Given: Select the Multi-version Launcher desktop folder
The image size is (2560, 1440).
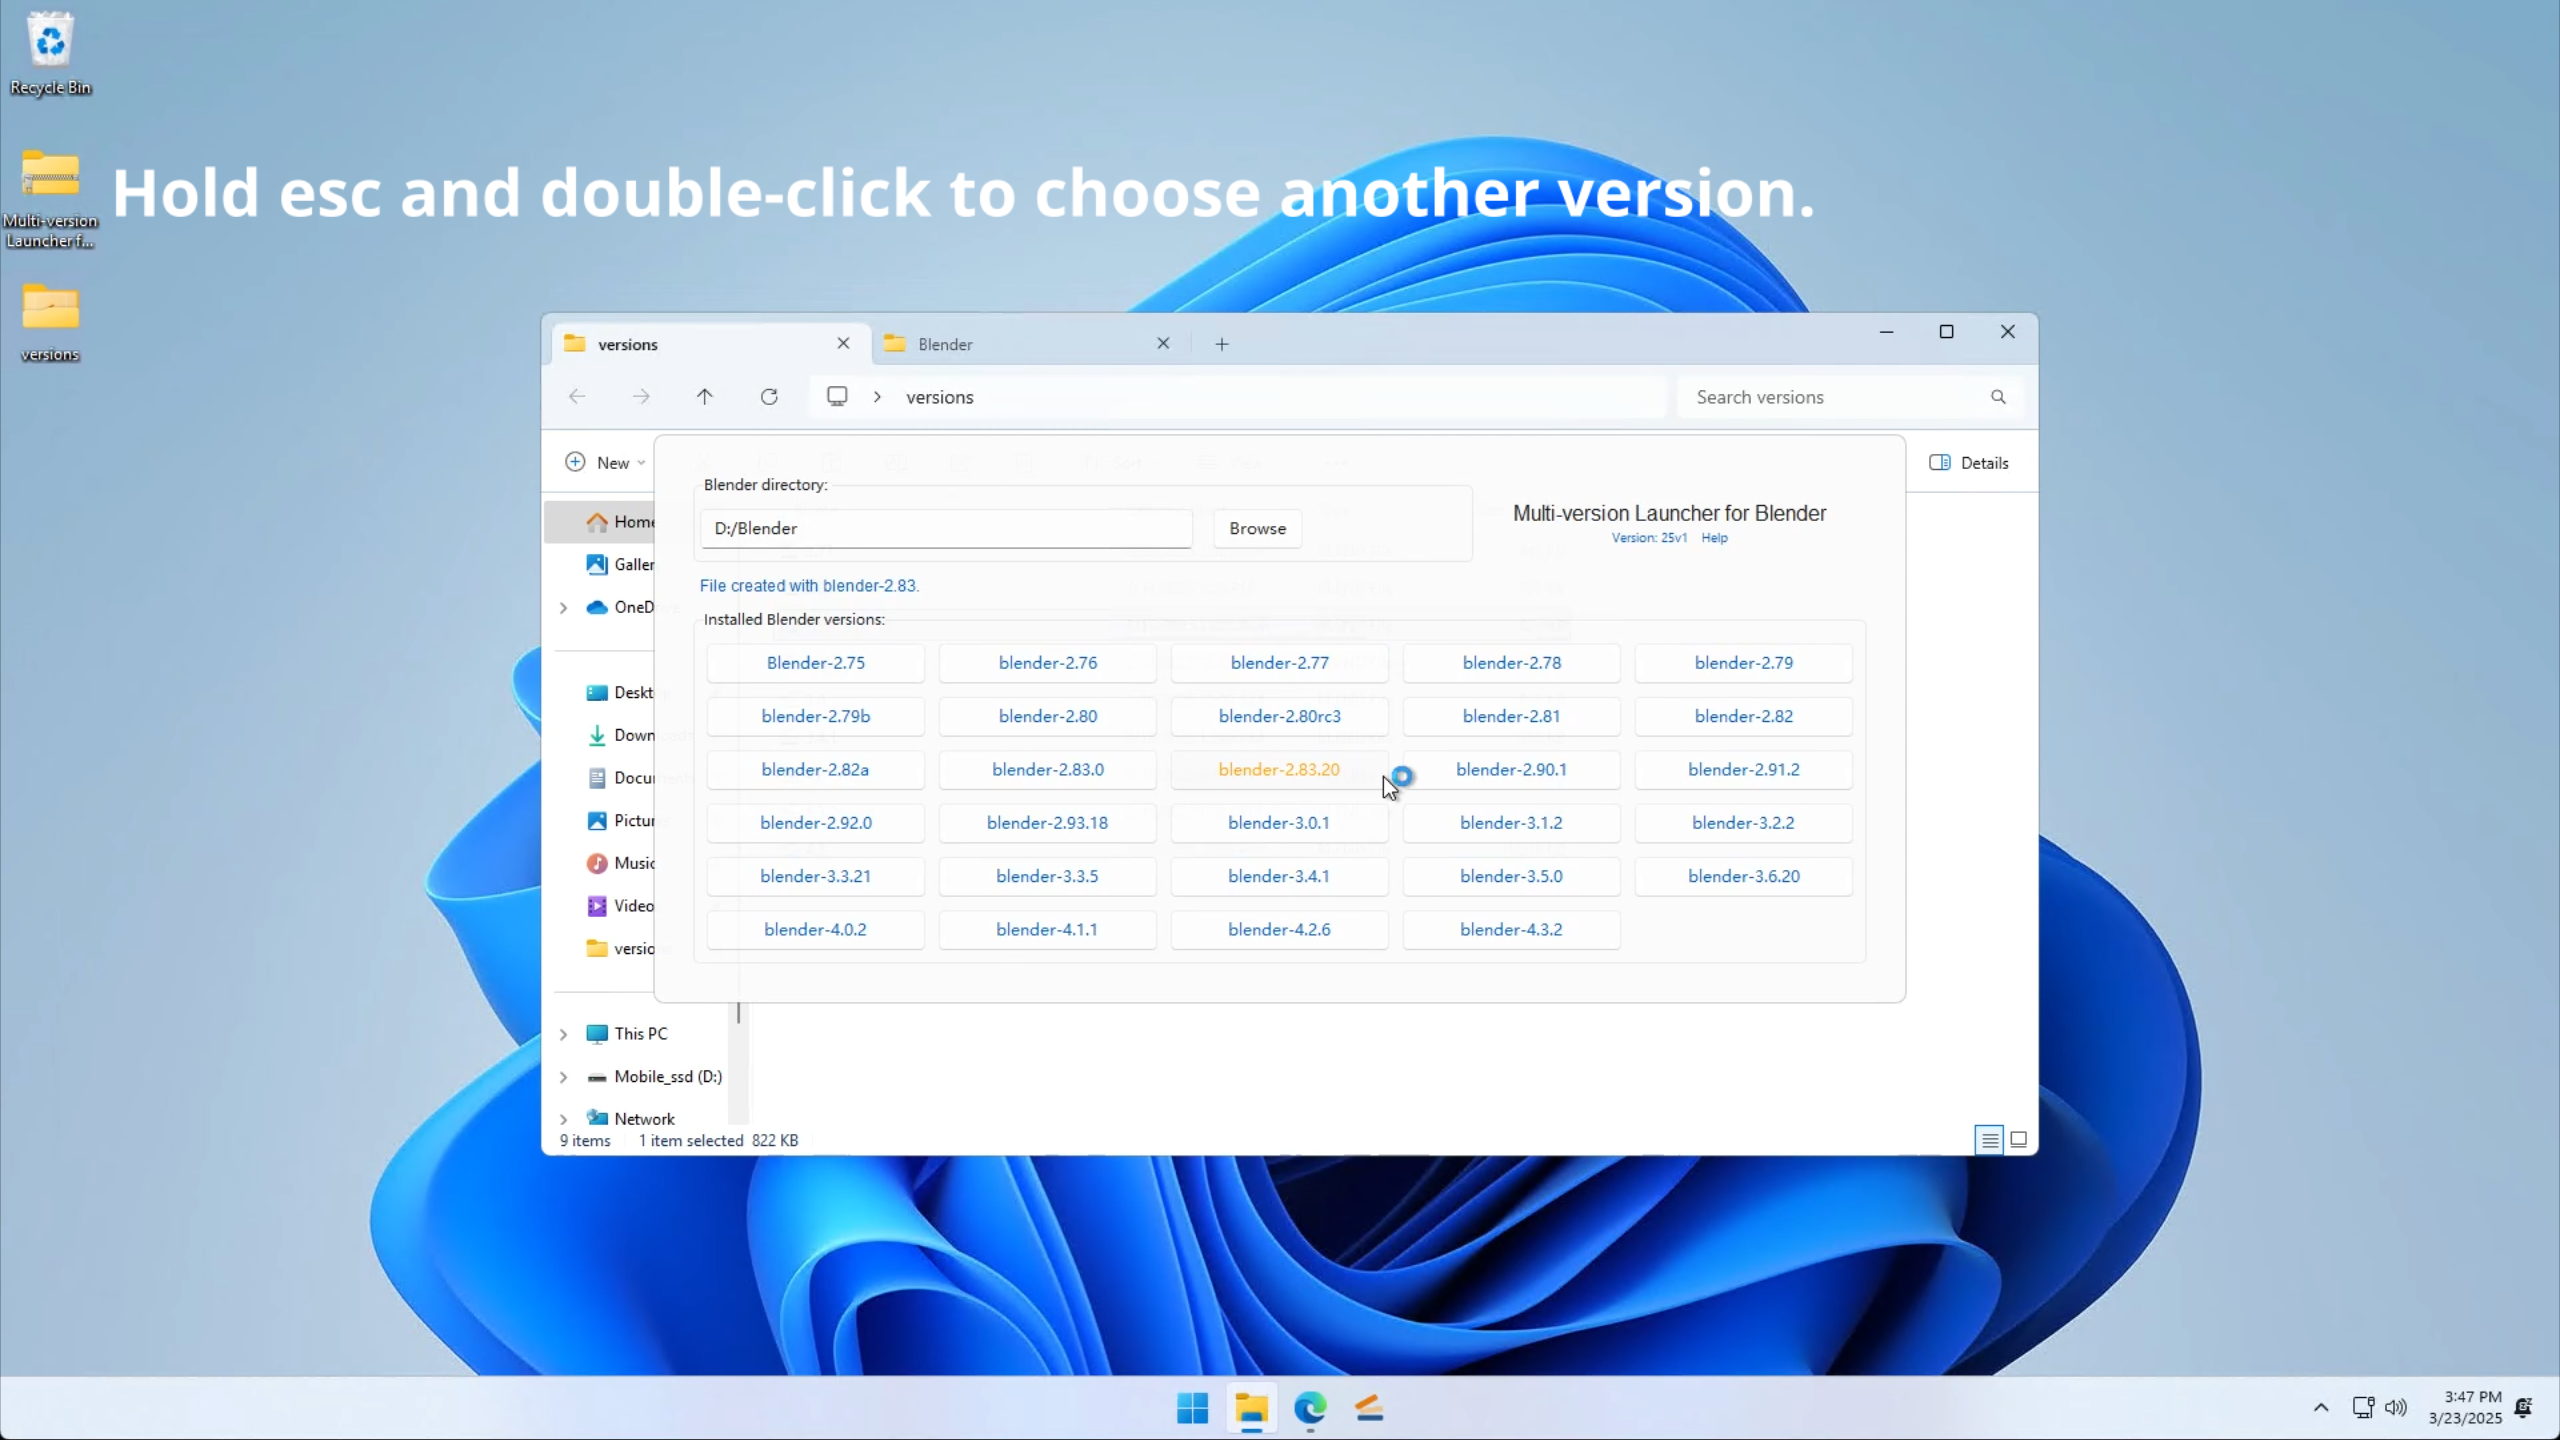Looking at the screenshot, I should point(50,198).
